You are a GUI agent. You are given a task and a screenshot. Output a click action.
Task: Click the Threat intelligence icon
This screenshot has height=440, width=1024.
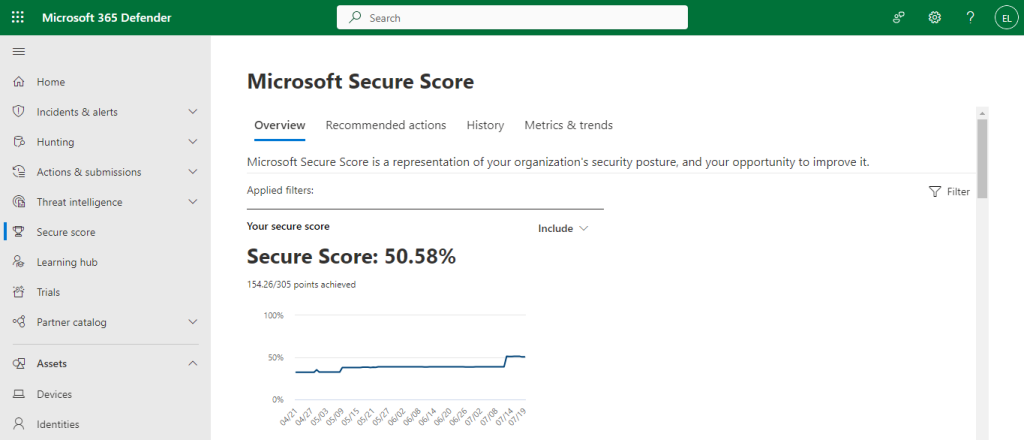coord(19,202)
